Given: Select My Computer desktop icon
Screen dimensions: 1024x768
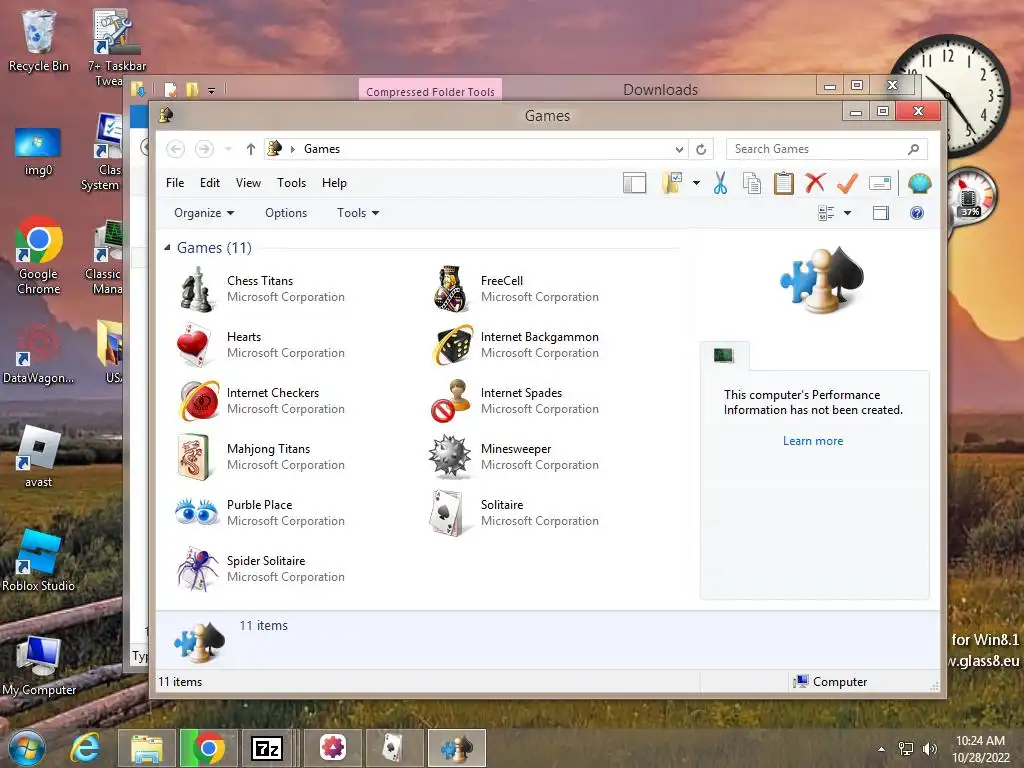Looking at the screenshot, I should point(39,665).
